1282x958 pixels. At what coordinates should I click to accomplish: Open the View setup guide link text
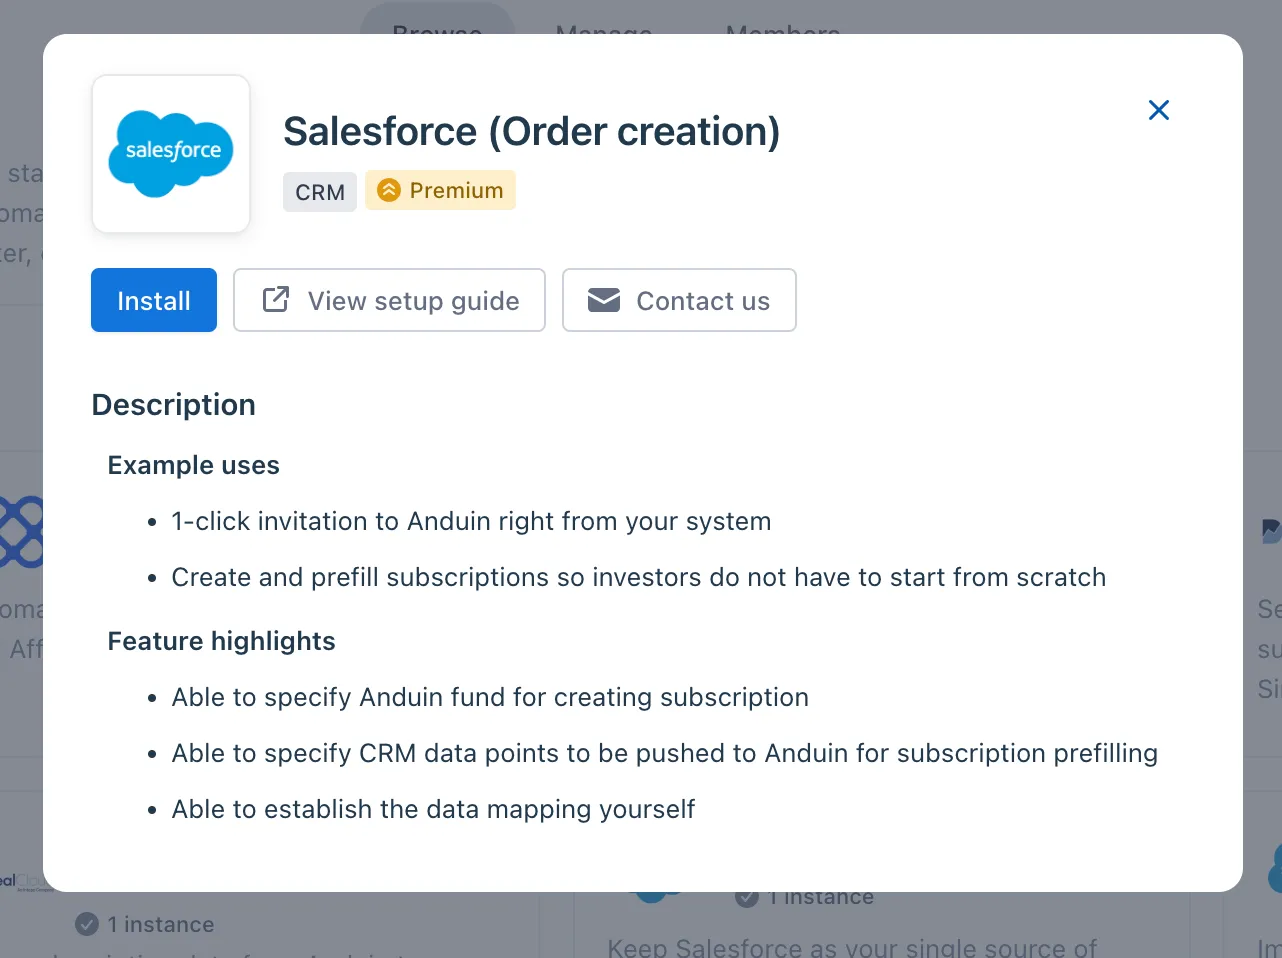(413, 301)
